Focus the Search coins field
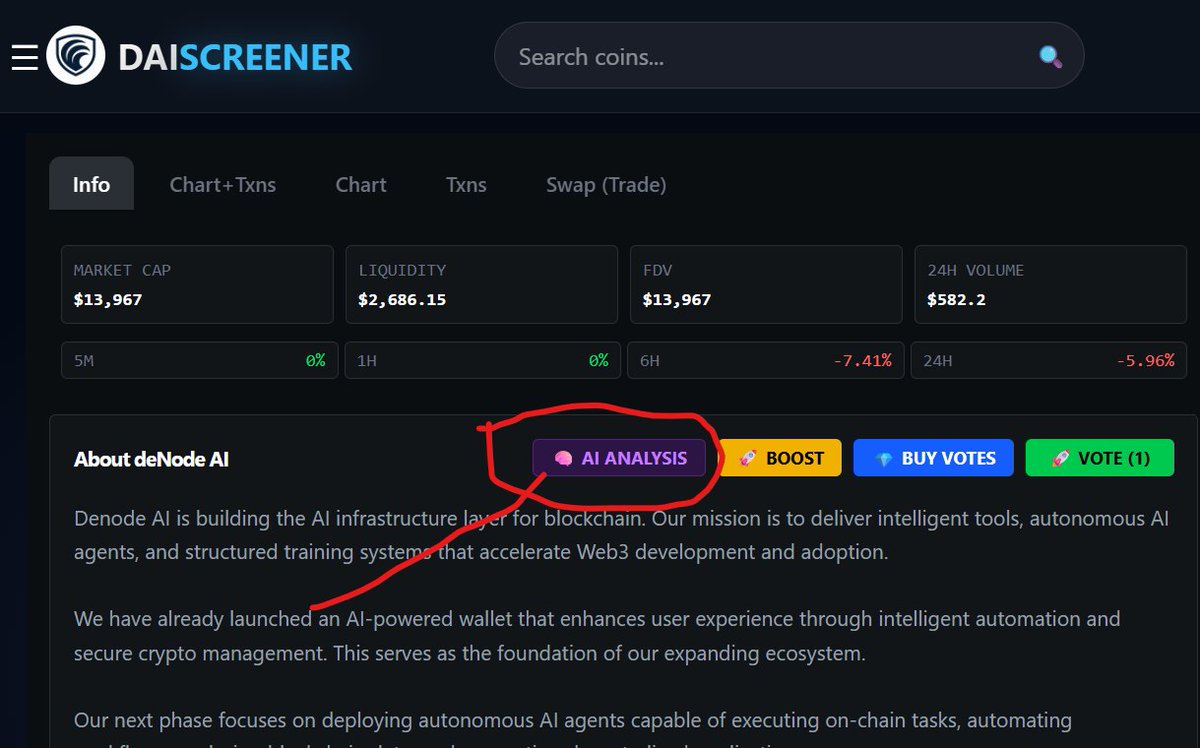The height and width of the screenshot is (748, 1200). (789, 56)
